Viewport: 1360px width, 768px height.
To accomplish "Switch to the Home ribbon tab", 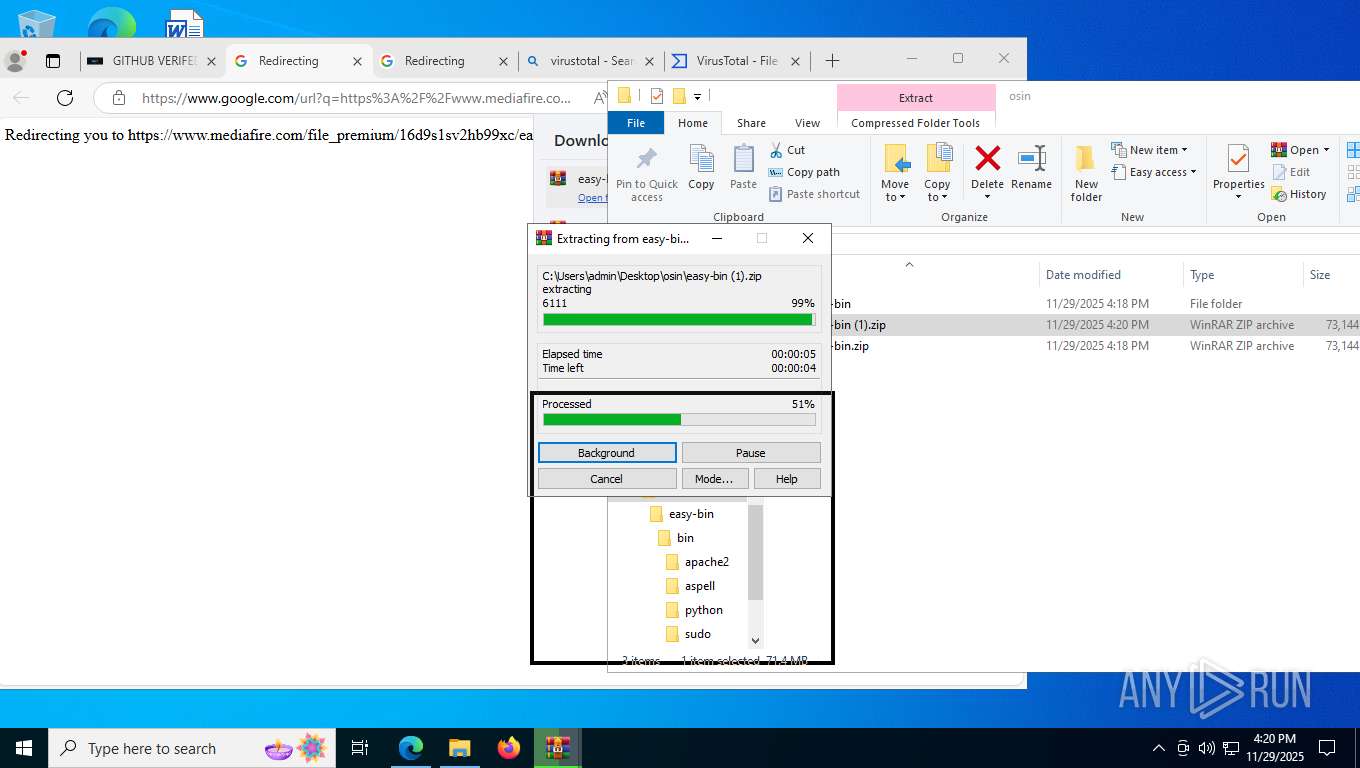I will tap(693, 123).
